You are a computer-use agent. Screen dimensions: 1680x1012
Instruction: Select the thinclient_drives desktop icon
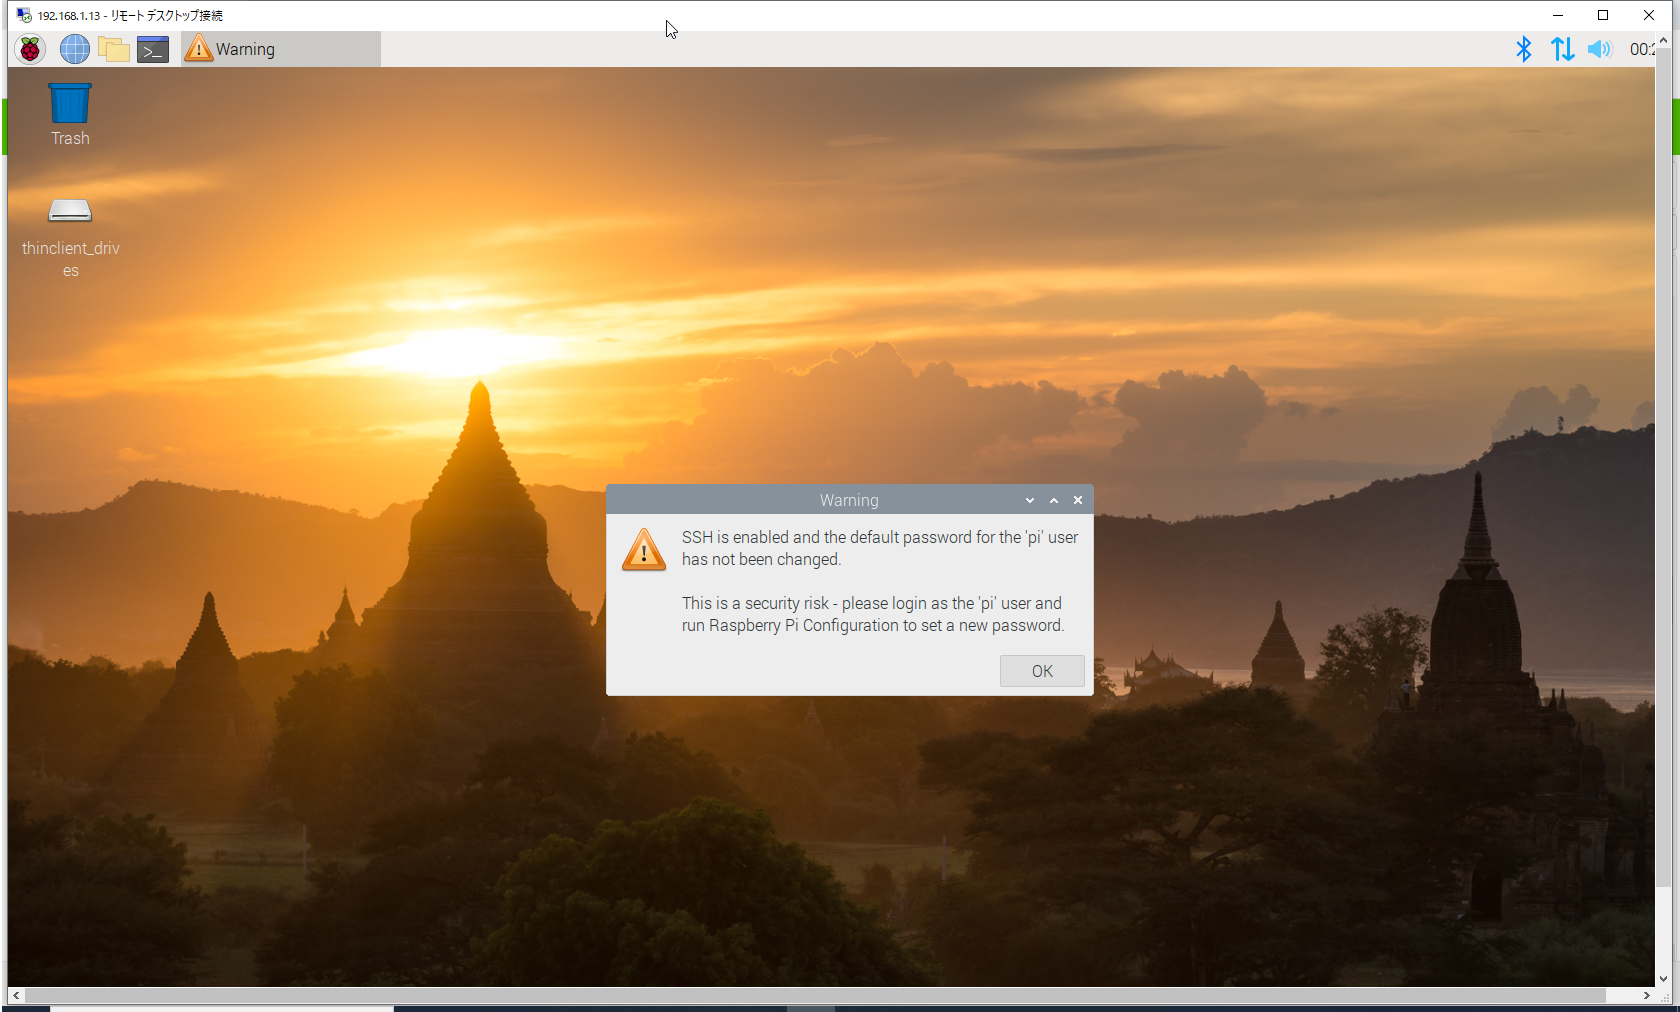pyautogui.click(x=70, y=238)
